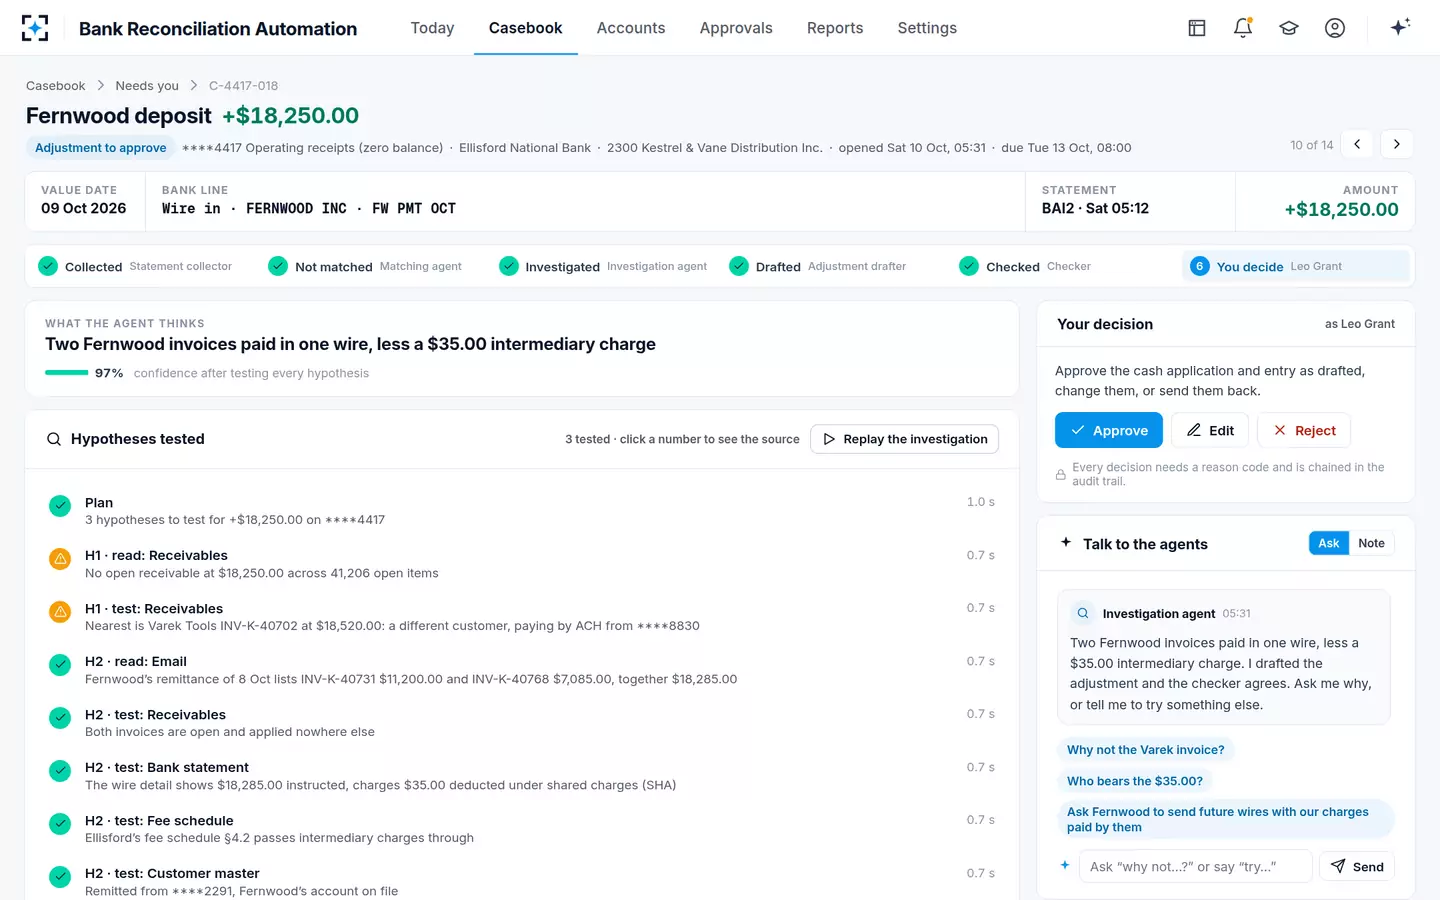Click the 97% confidence bar
The image size is (1440, 900).
(67, 373)
